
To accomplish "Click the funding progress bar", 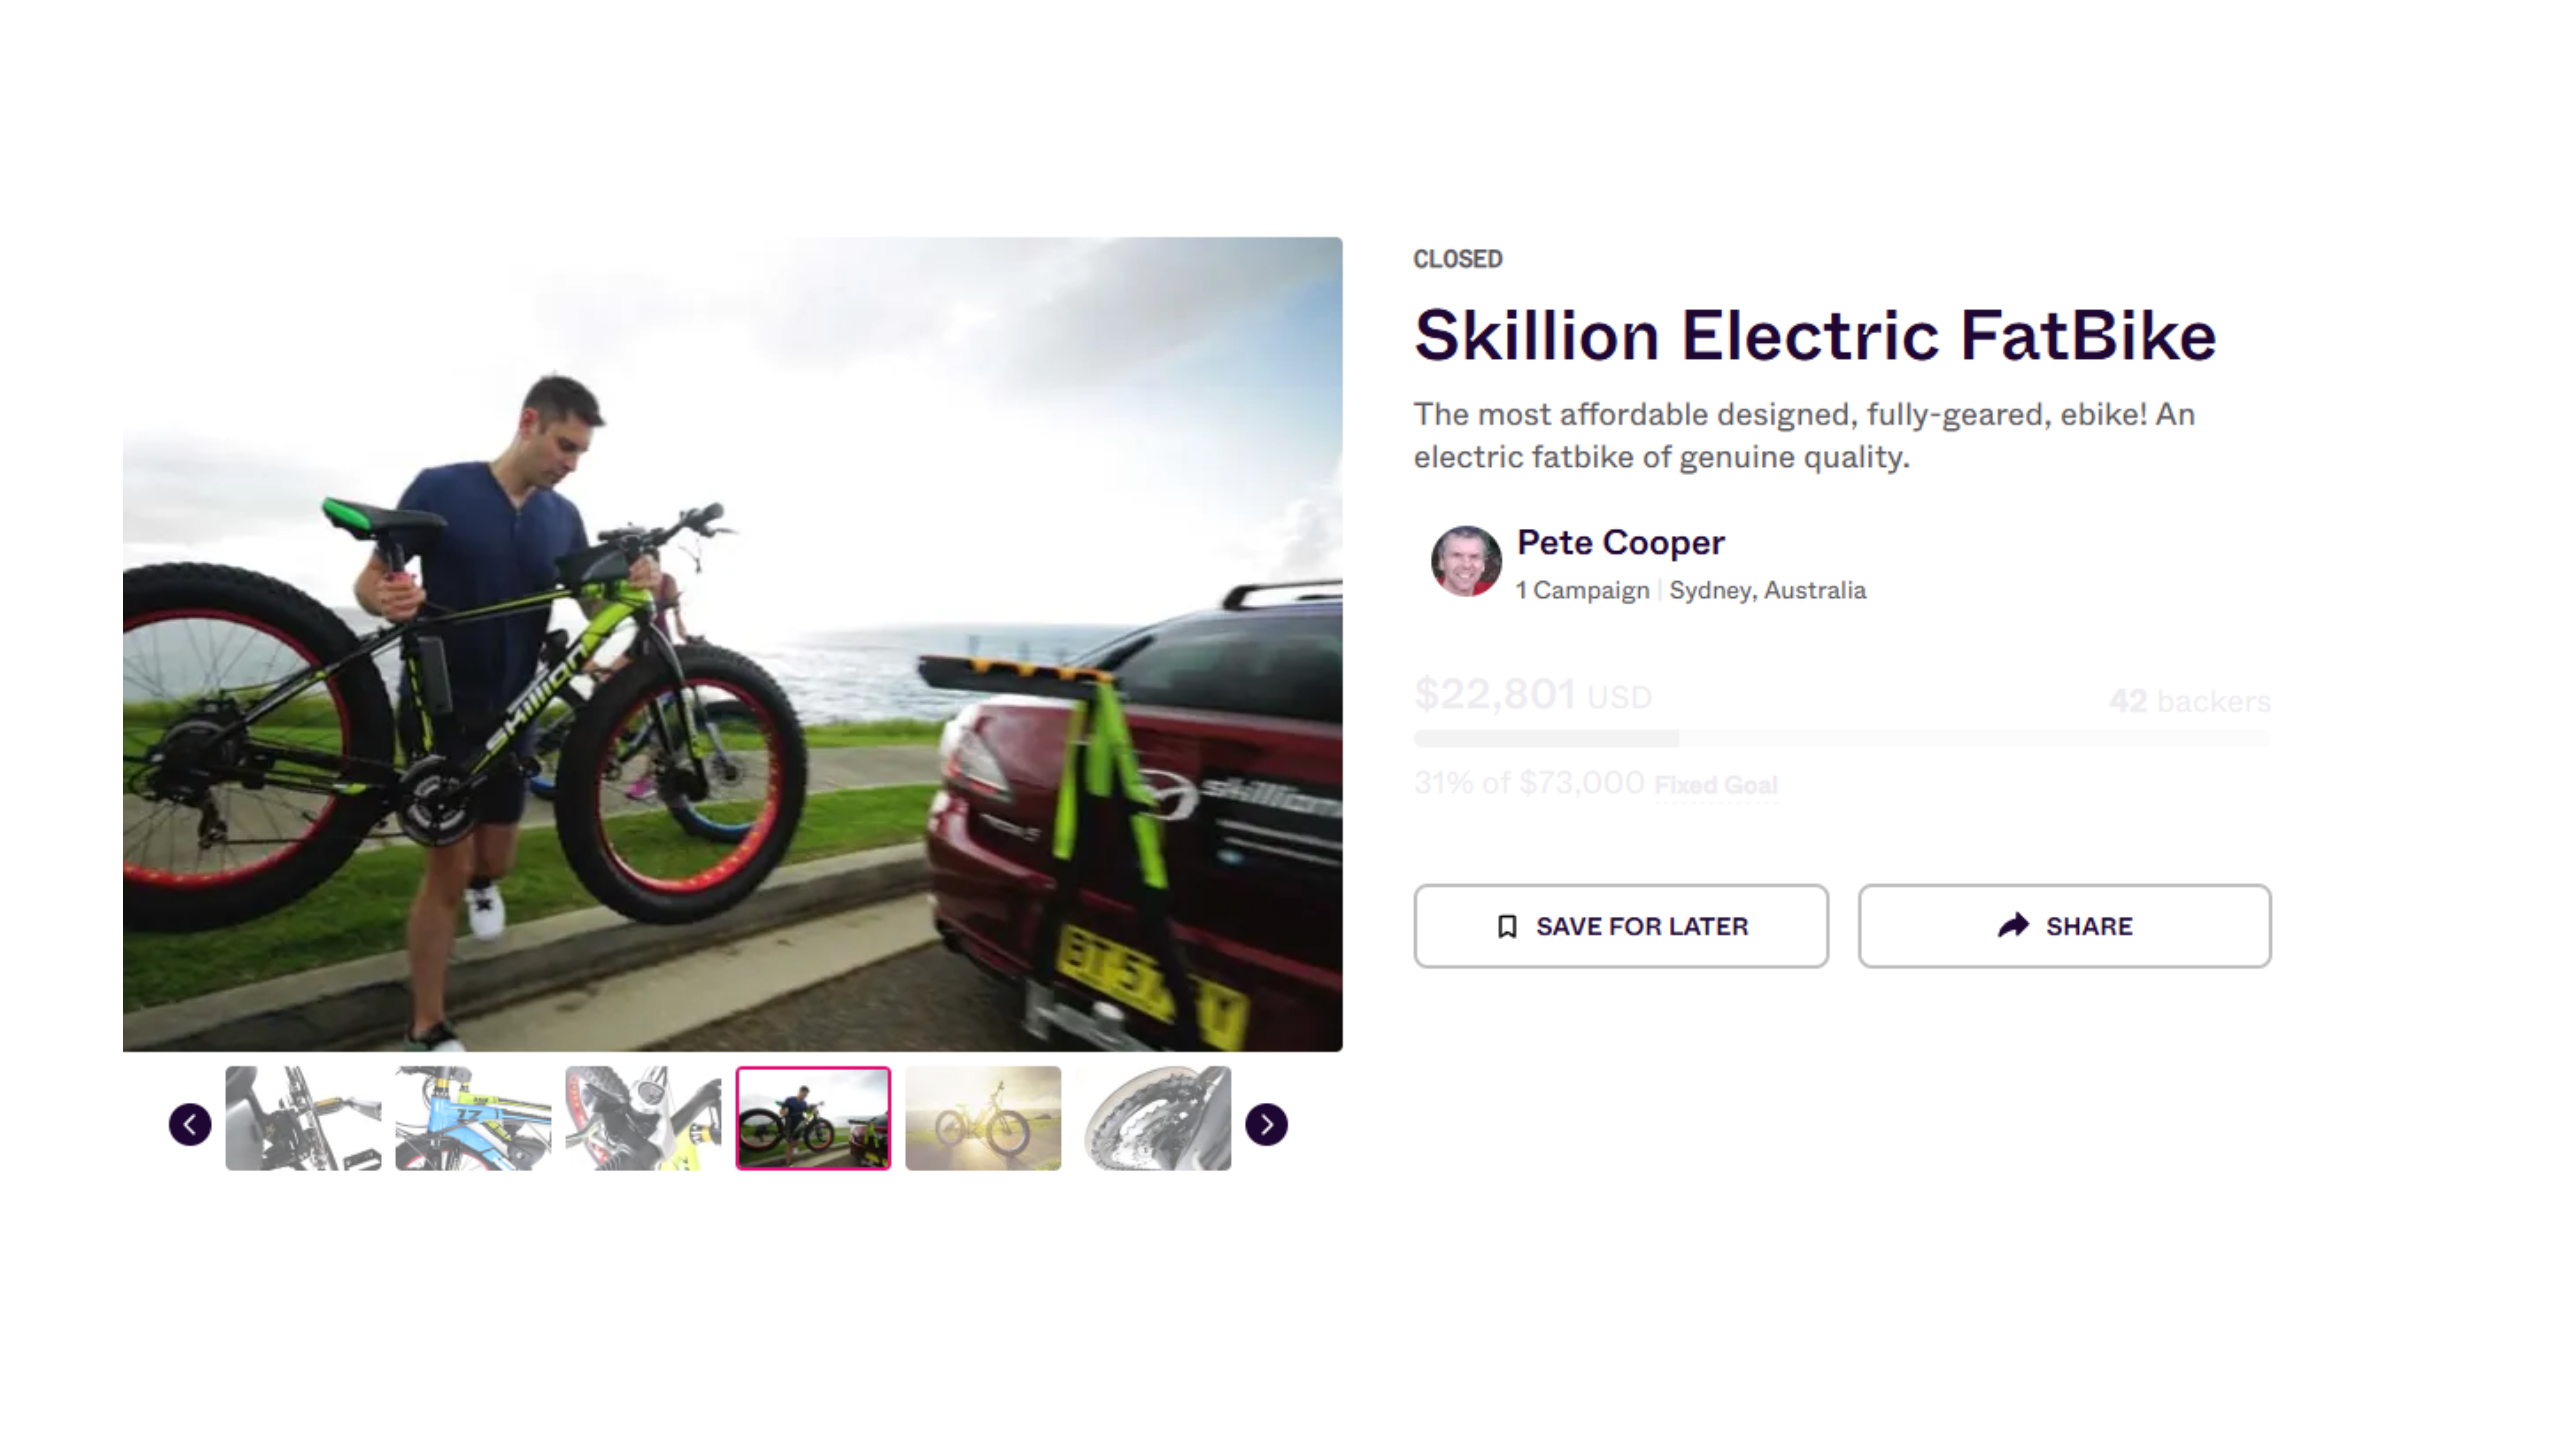I will point(1842,738).
